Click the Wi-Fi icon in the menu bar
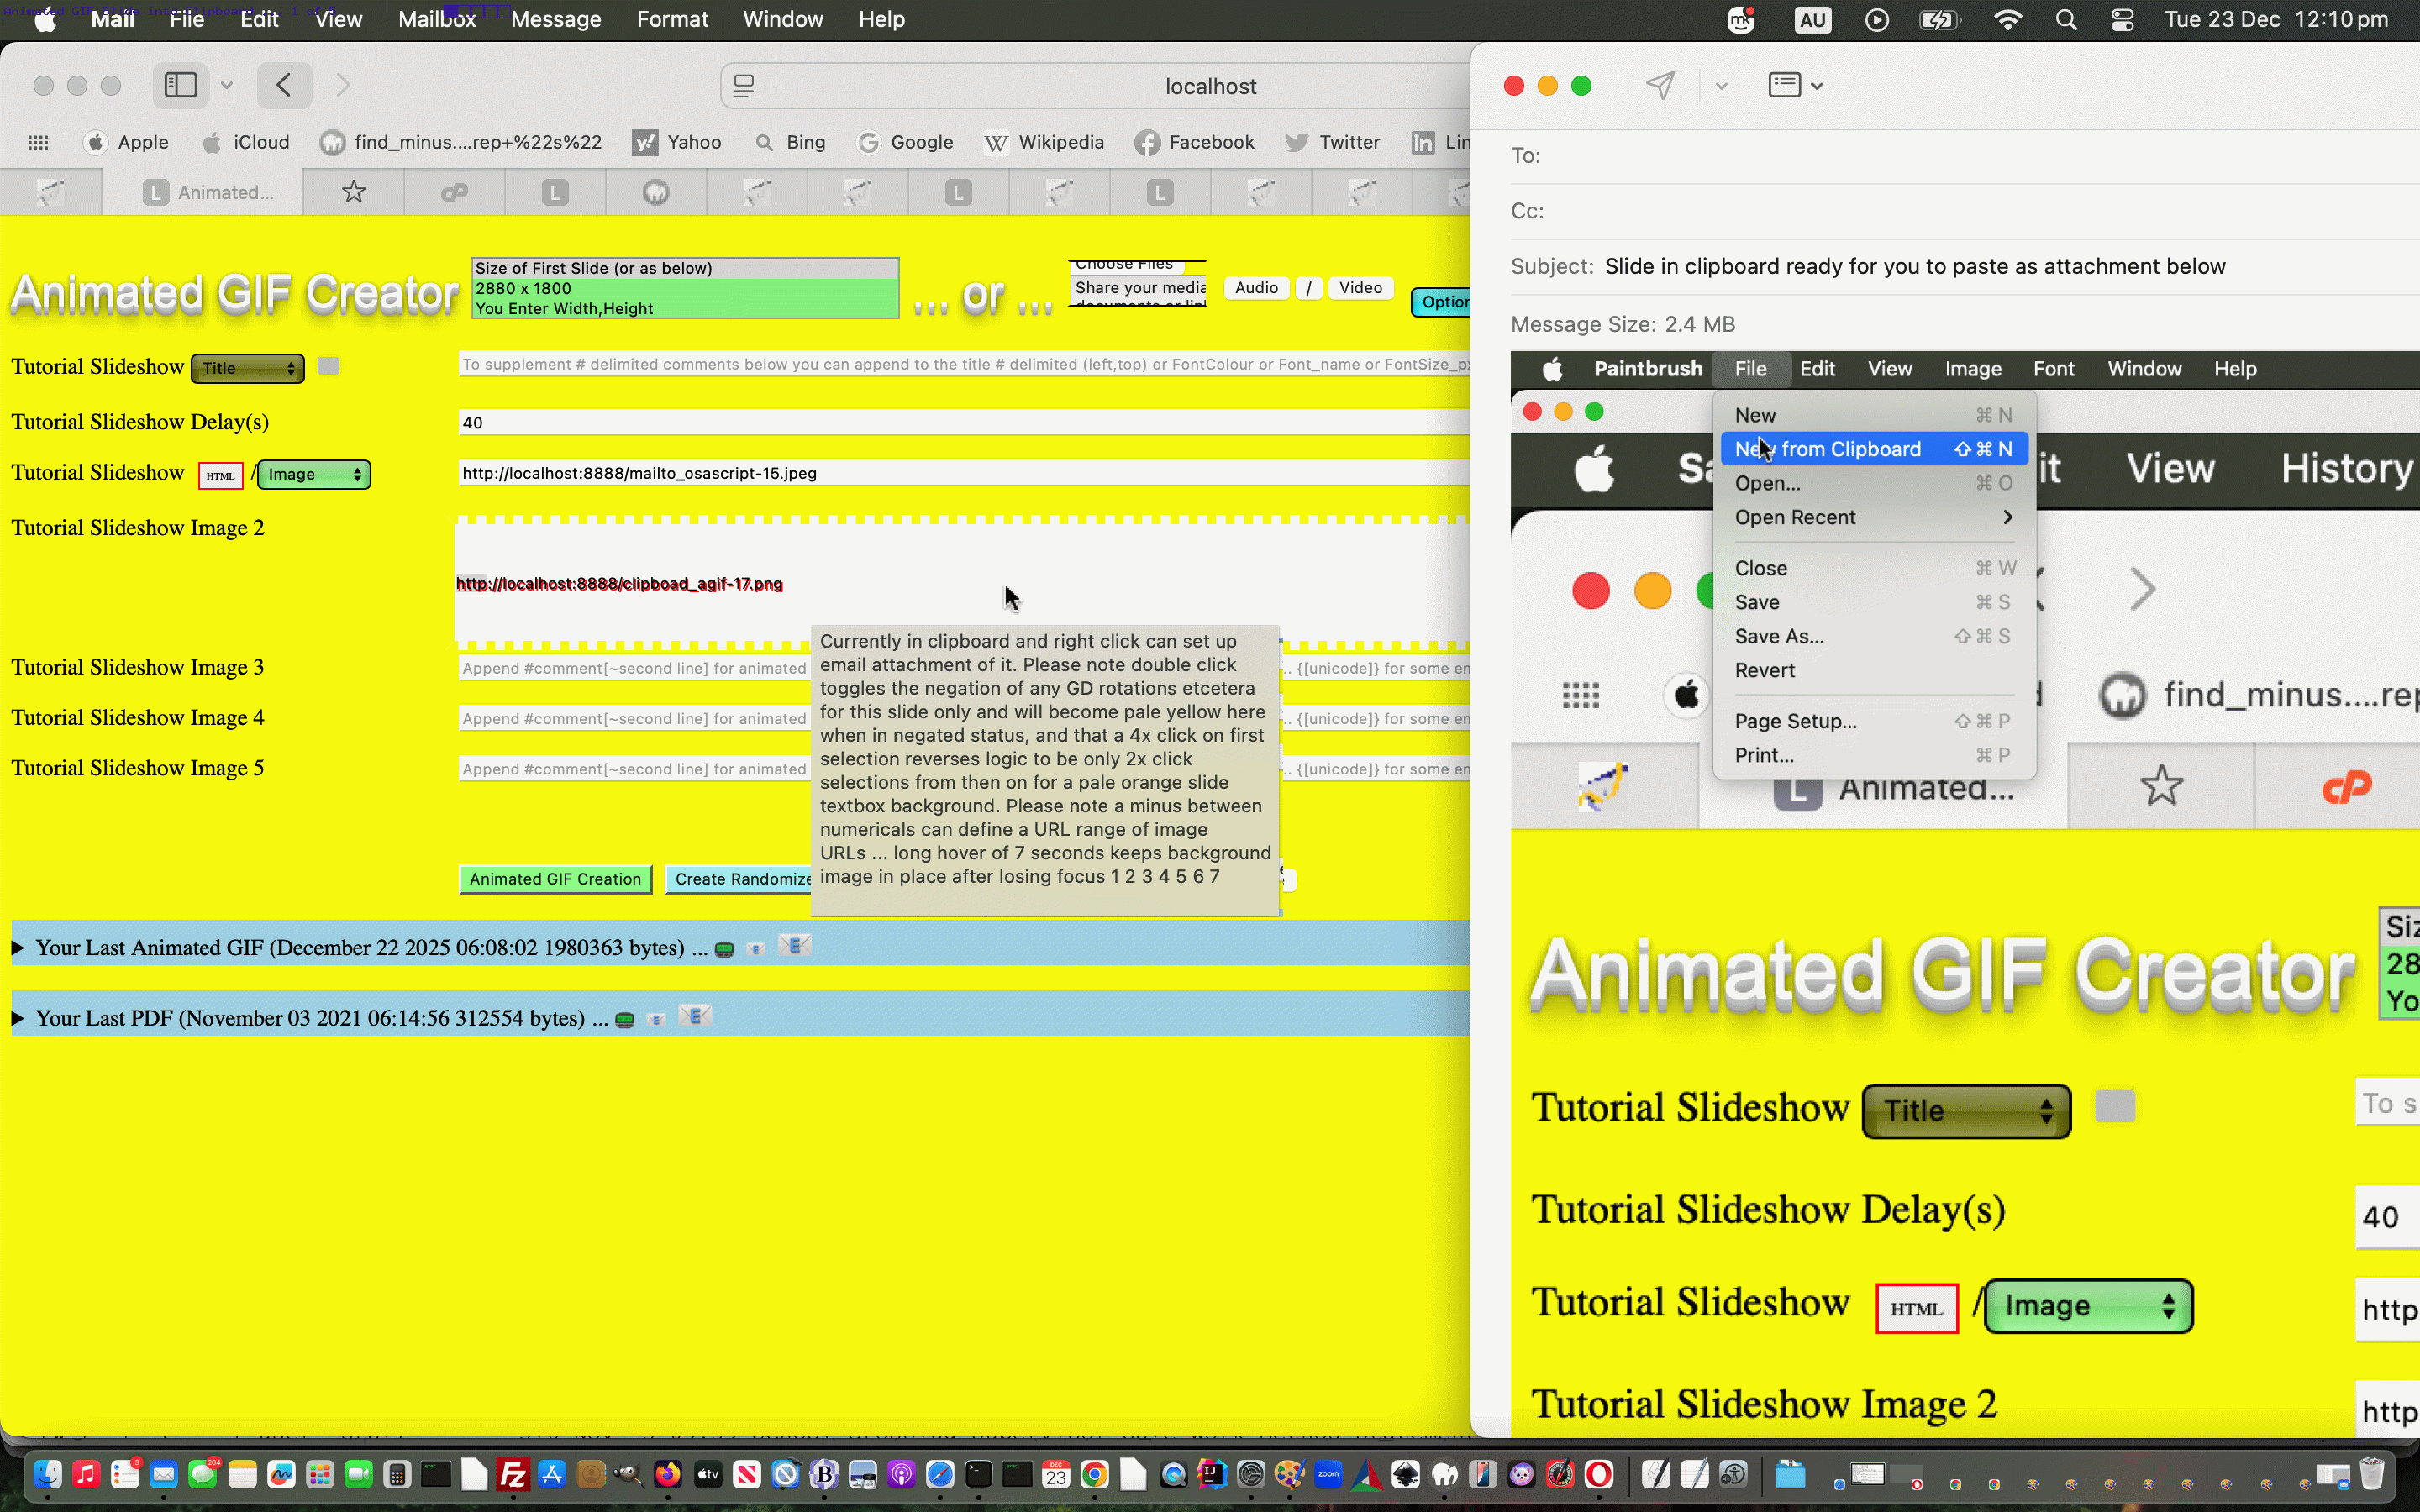Image resolution: width=2420 pixels, height=1512 pixels. [2008, 19]
